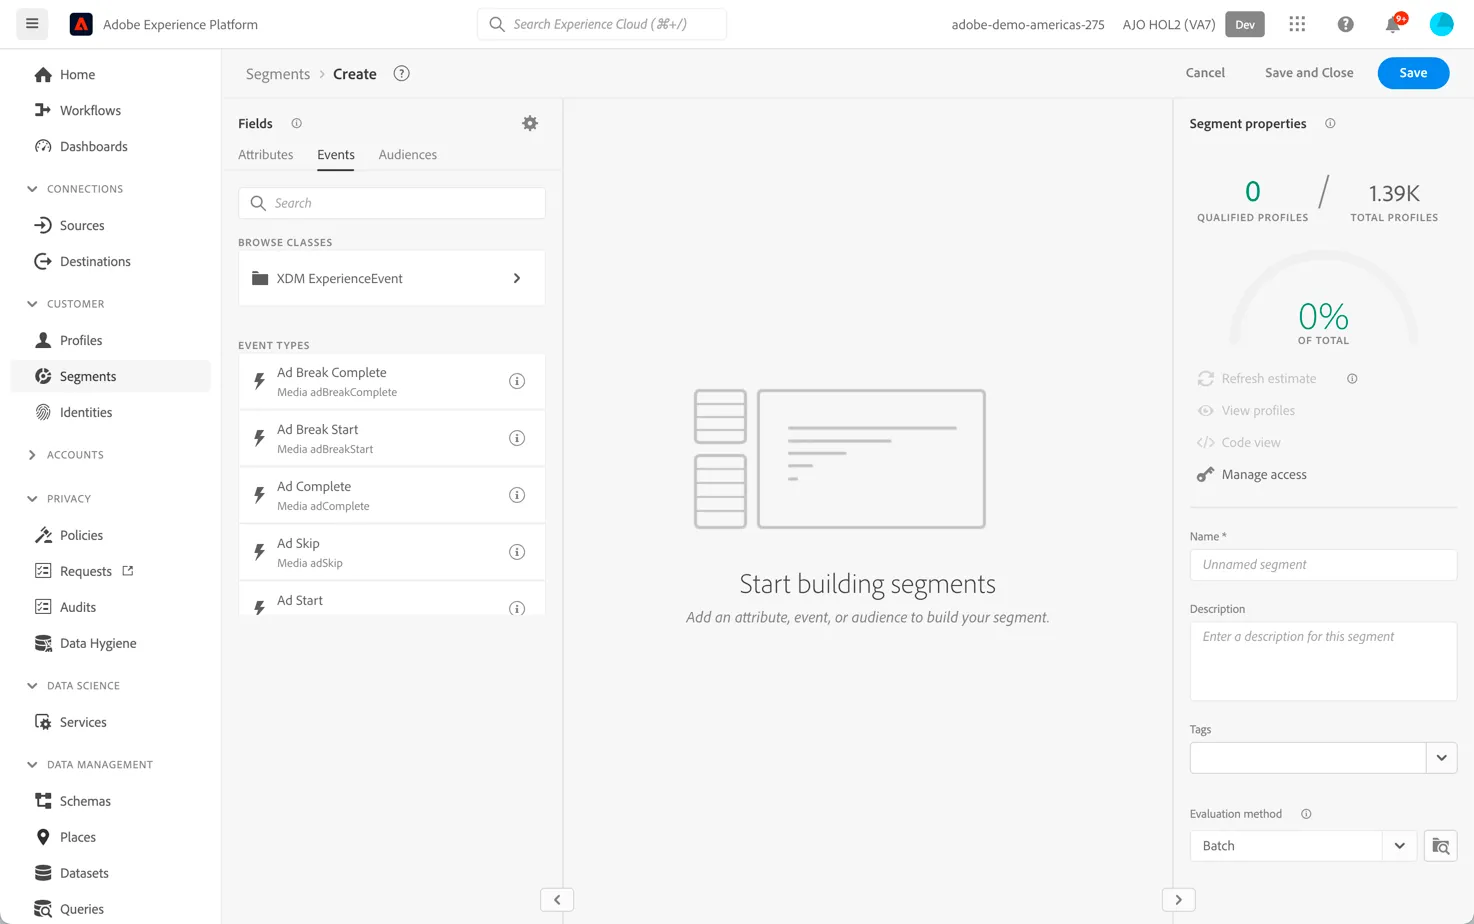The width and height of the screenshot is (1474, 924).
Task: Open notifications bell icon
Action: tap(1393, 24)
